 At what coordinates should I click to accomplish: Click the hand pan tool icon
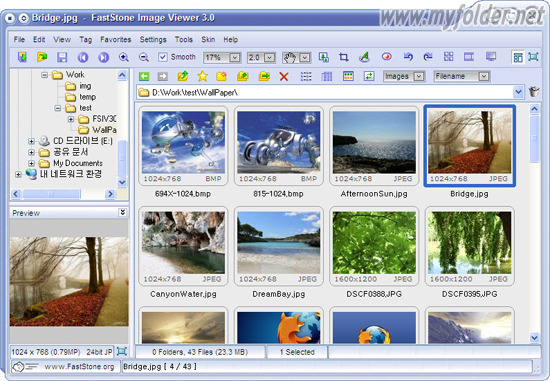[290, 58]
